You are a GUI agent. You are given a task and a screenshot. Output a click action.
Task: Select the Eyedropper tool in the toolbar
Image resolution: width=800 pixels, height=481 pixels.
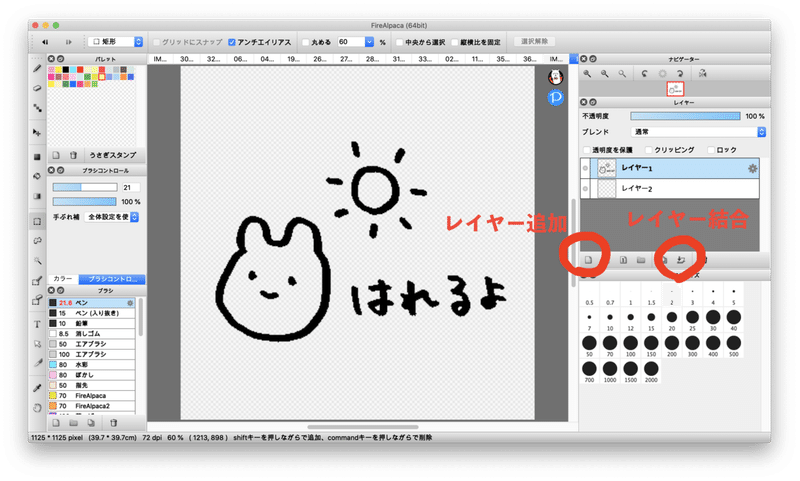[x=37, y=388]
